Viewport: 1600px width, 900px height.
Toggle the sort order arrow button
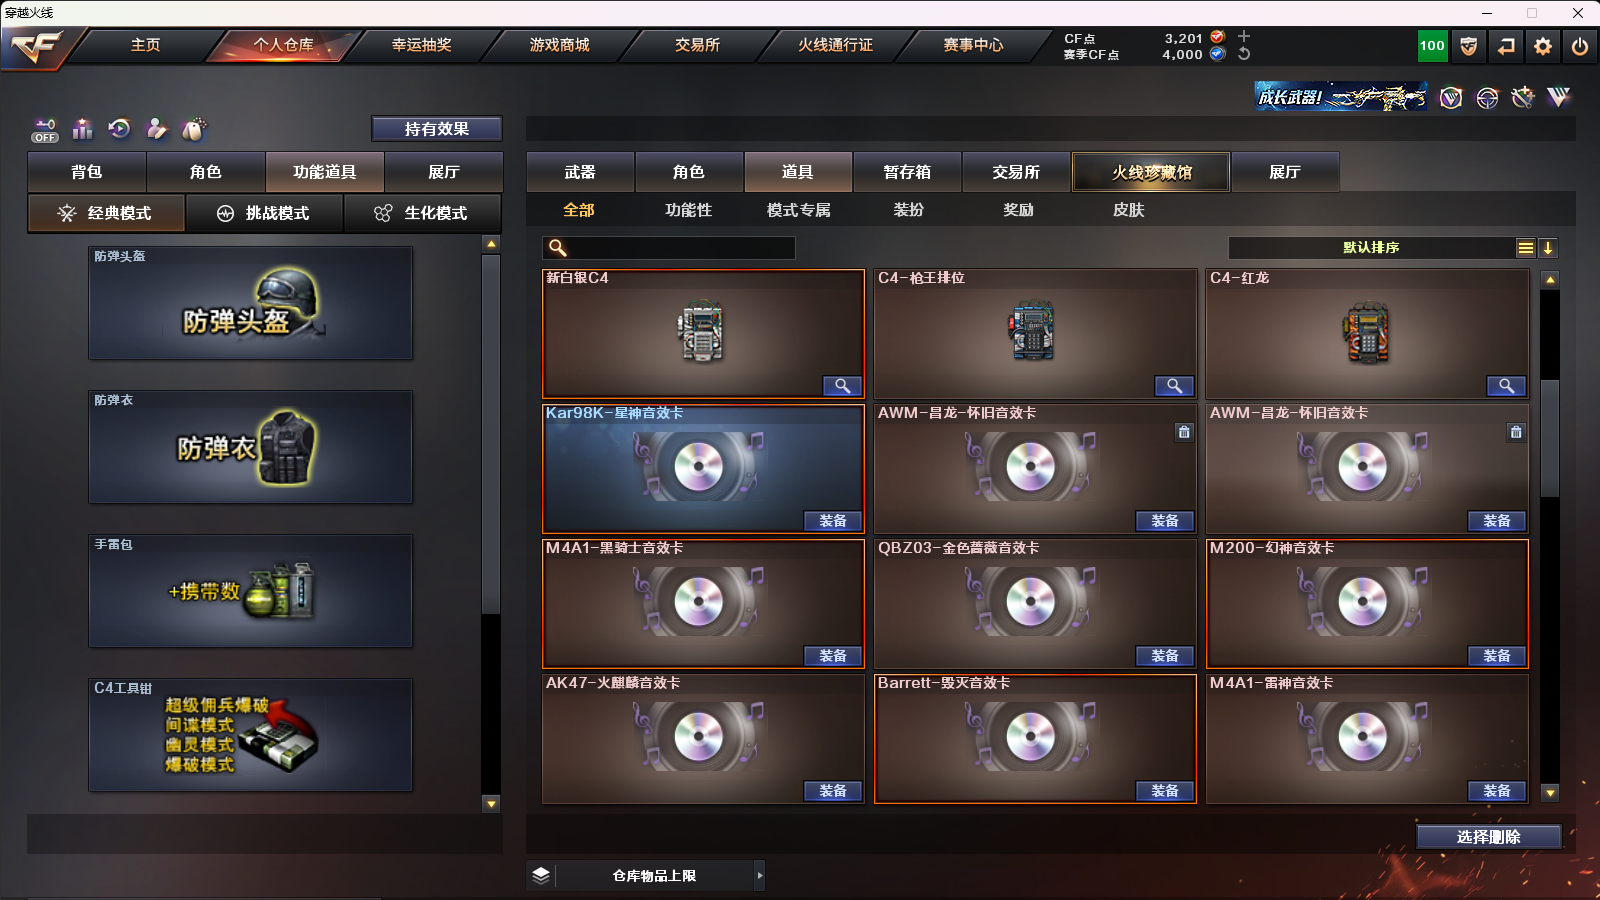[x=1548, y=248]
